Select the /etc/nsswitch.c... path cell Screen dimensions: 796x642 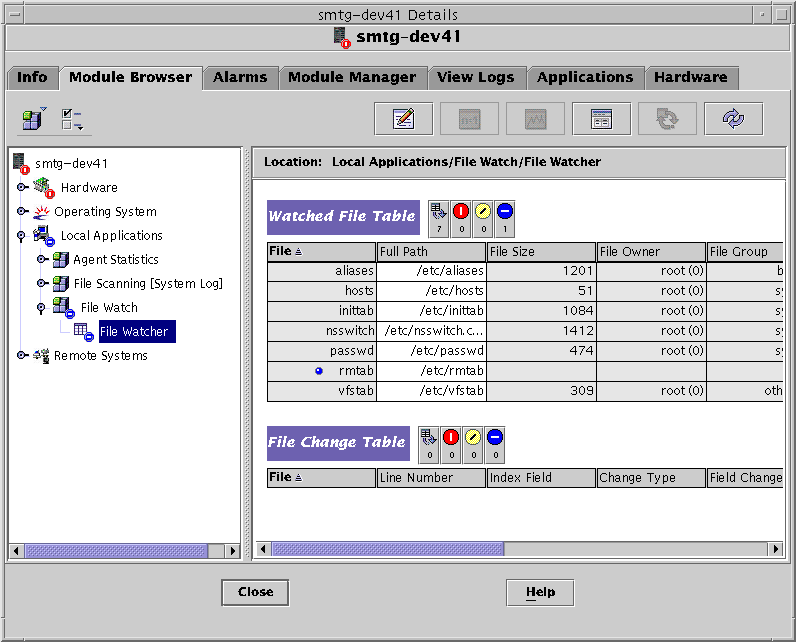432,331
